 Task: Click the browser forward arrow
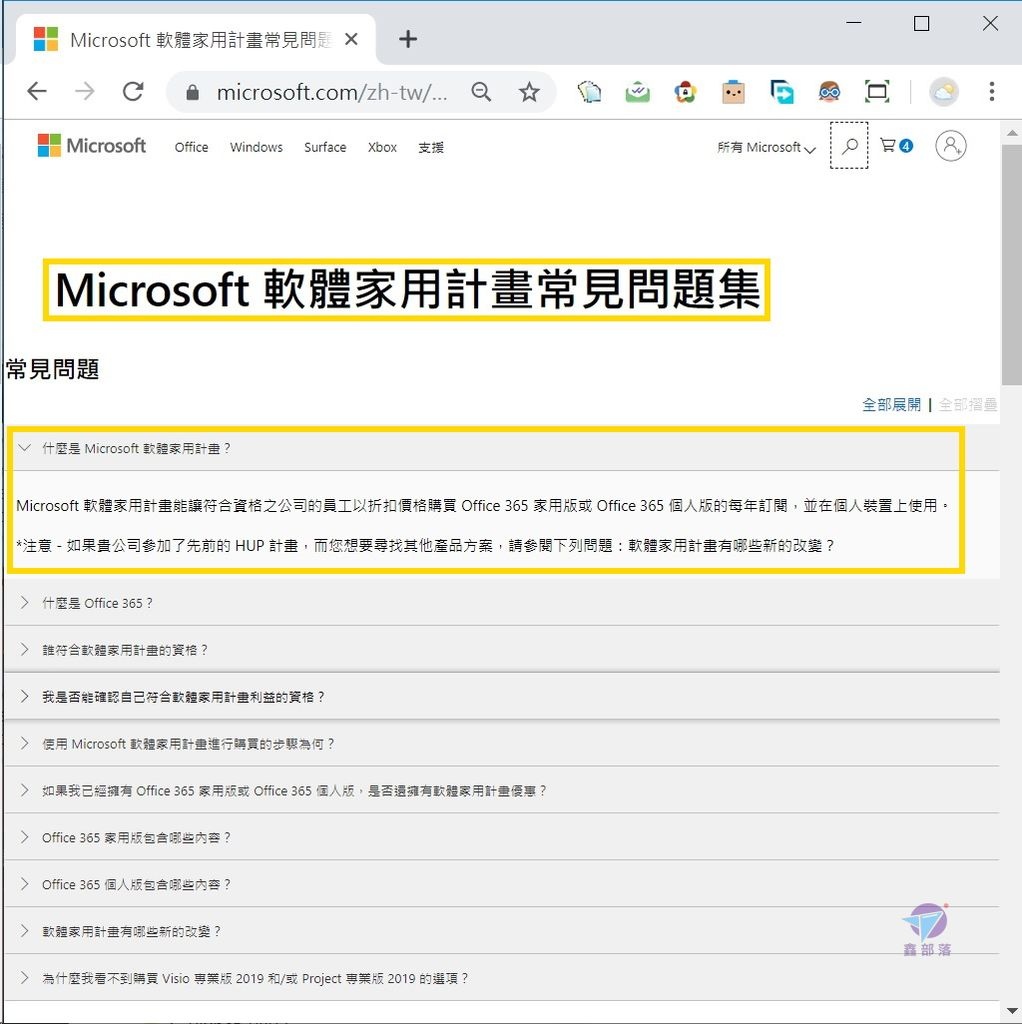coord(85,91)
